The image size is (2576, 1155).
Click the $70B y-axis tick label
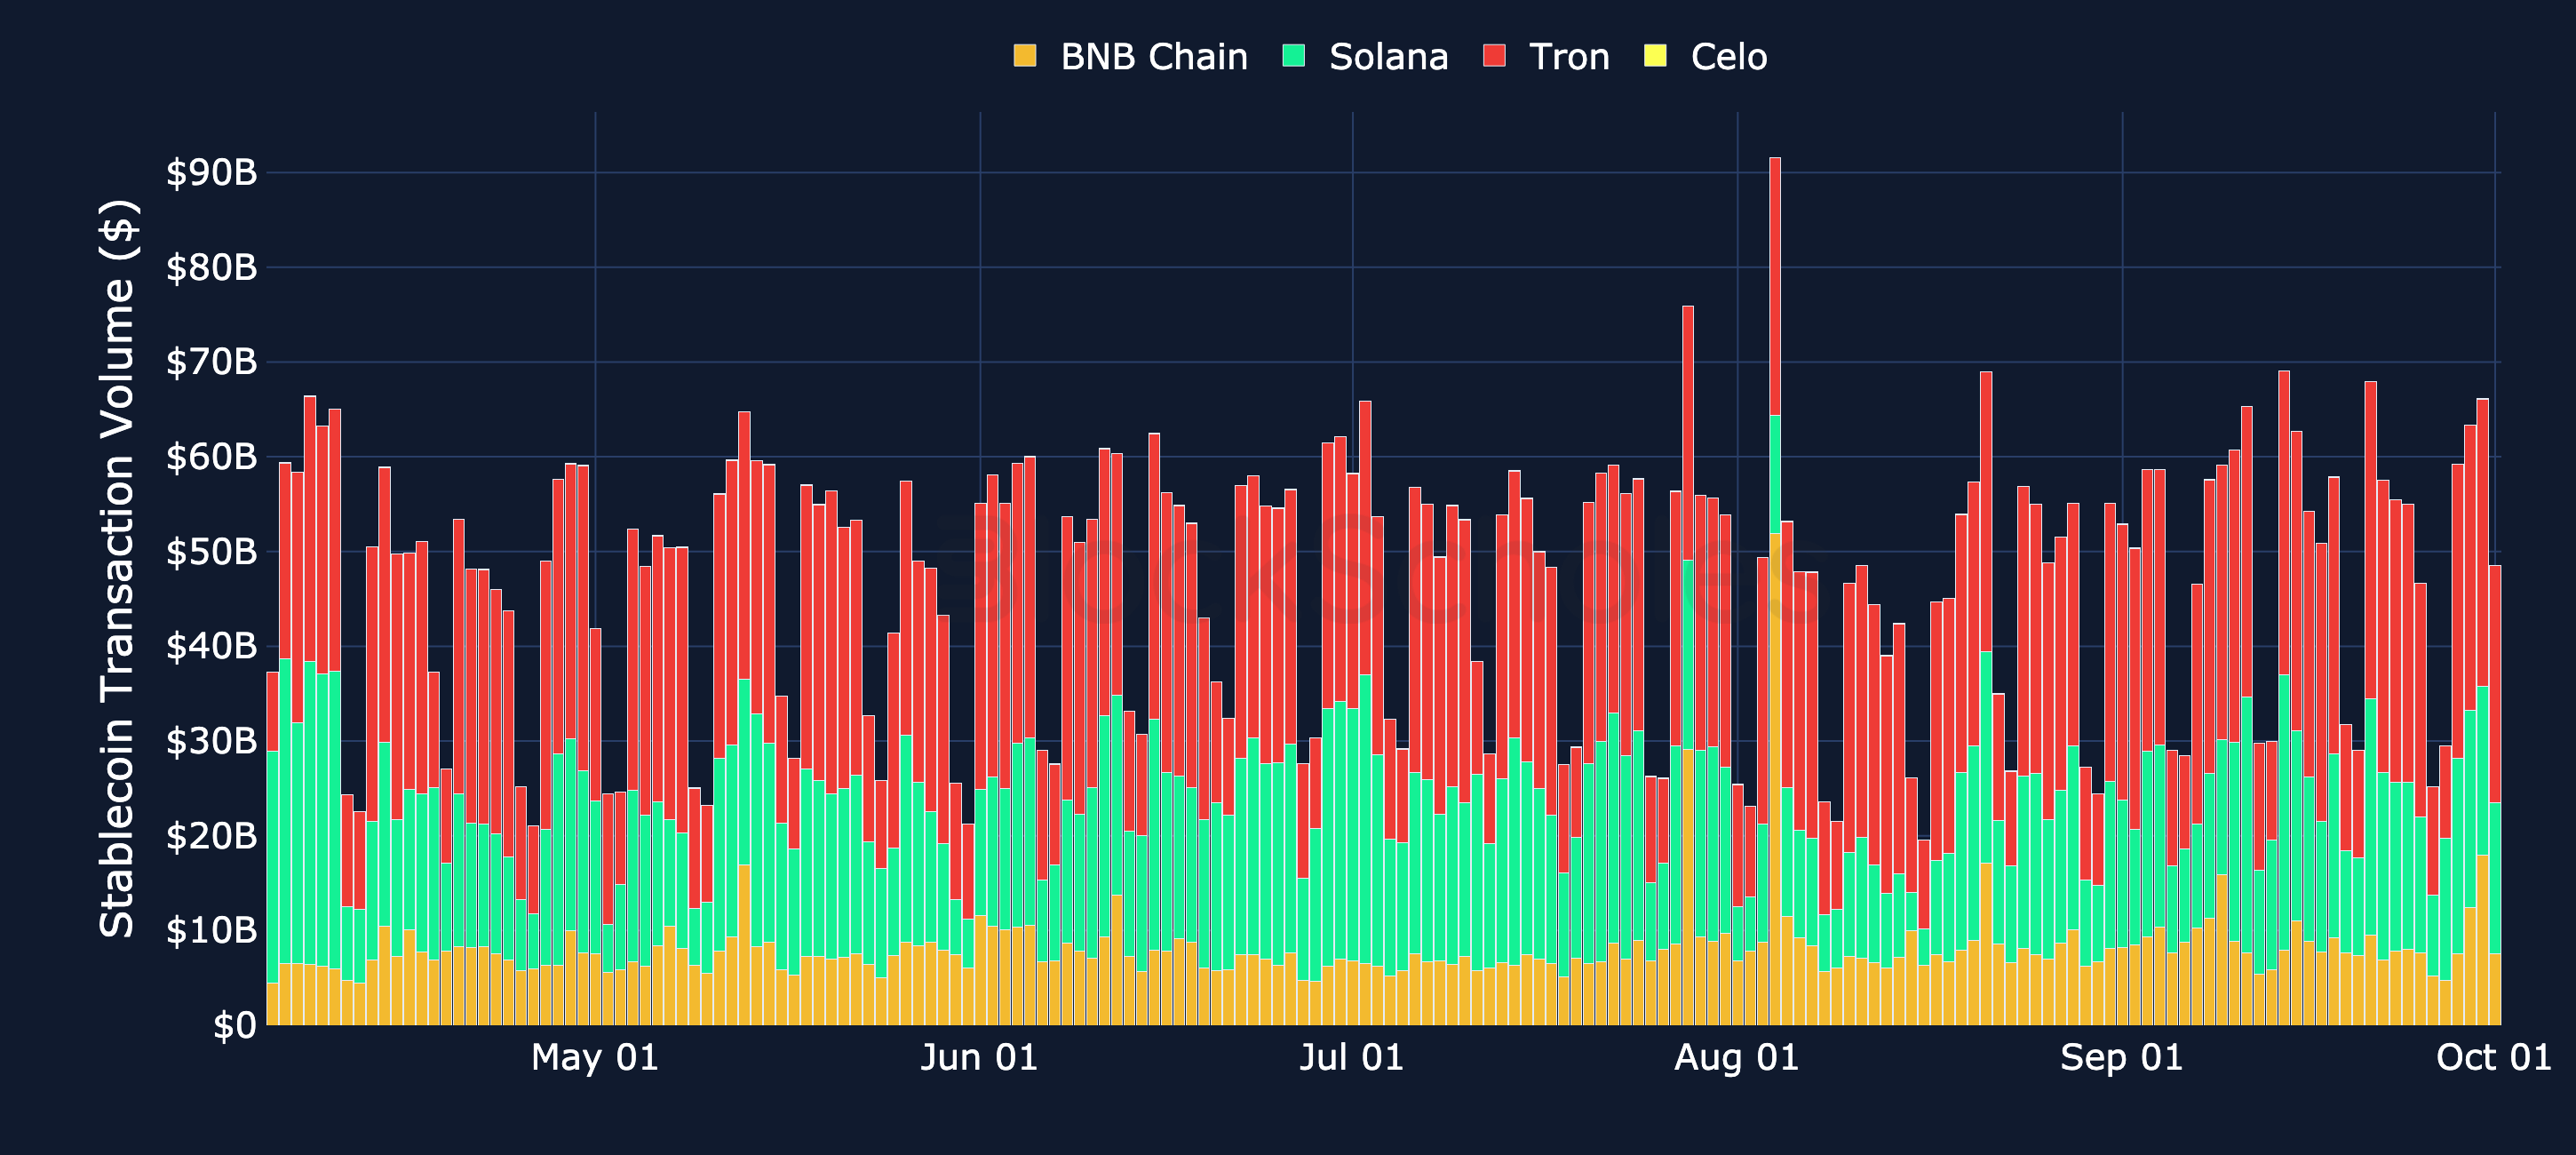[x=211, y=362]
